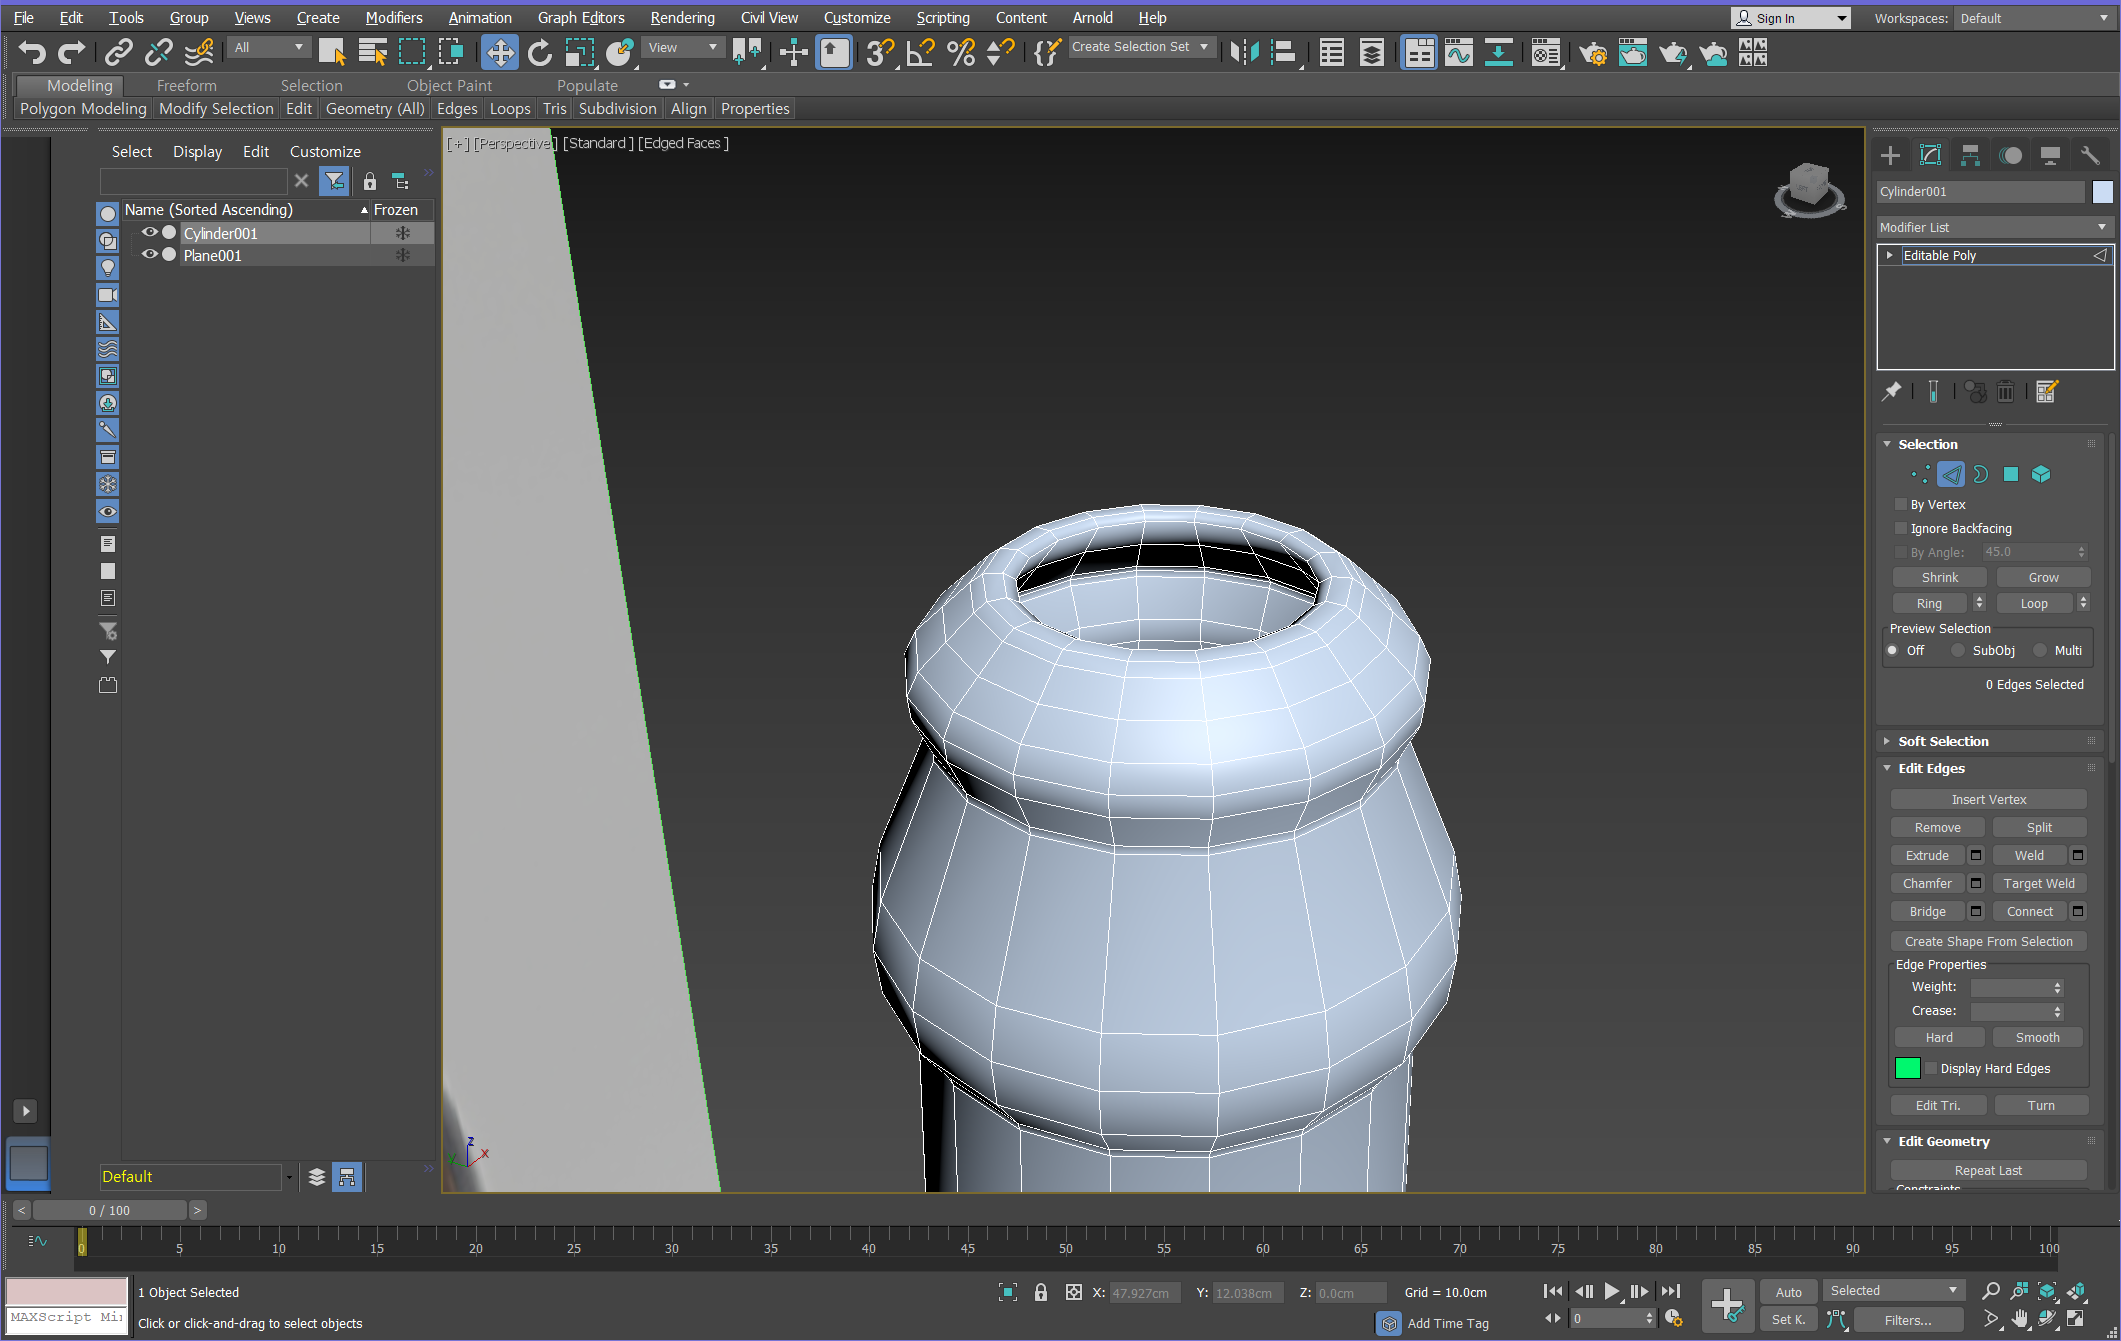Activate the Select and Rotate tool
2121x1341 pixels.
pos(539,52)
